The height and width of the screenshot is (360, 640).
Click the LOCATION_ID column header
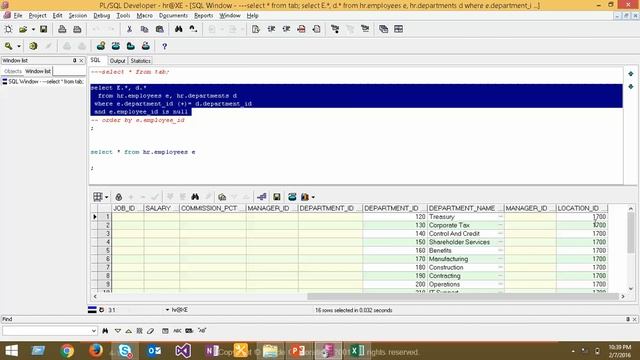click(582, 208)
